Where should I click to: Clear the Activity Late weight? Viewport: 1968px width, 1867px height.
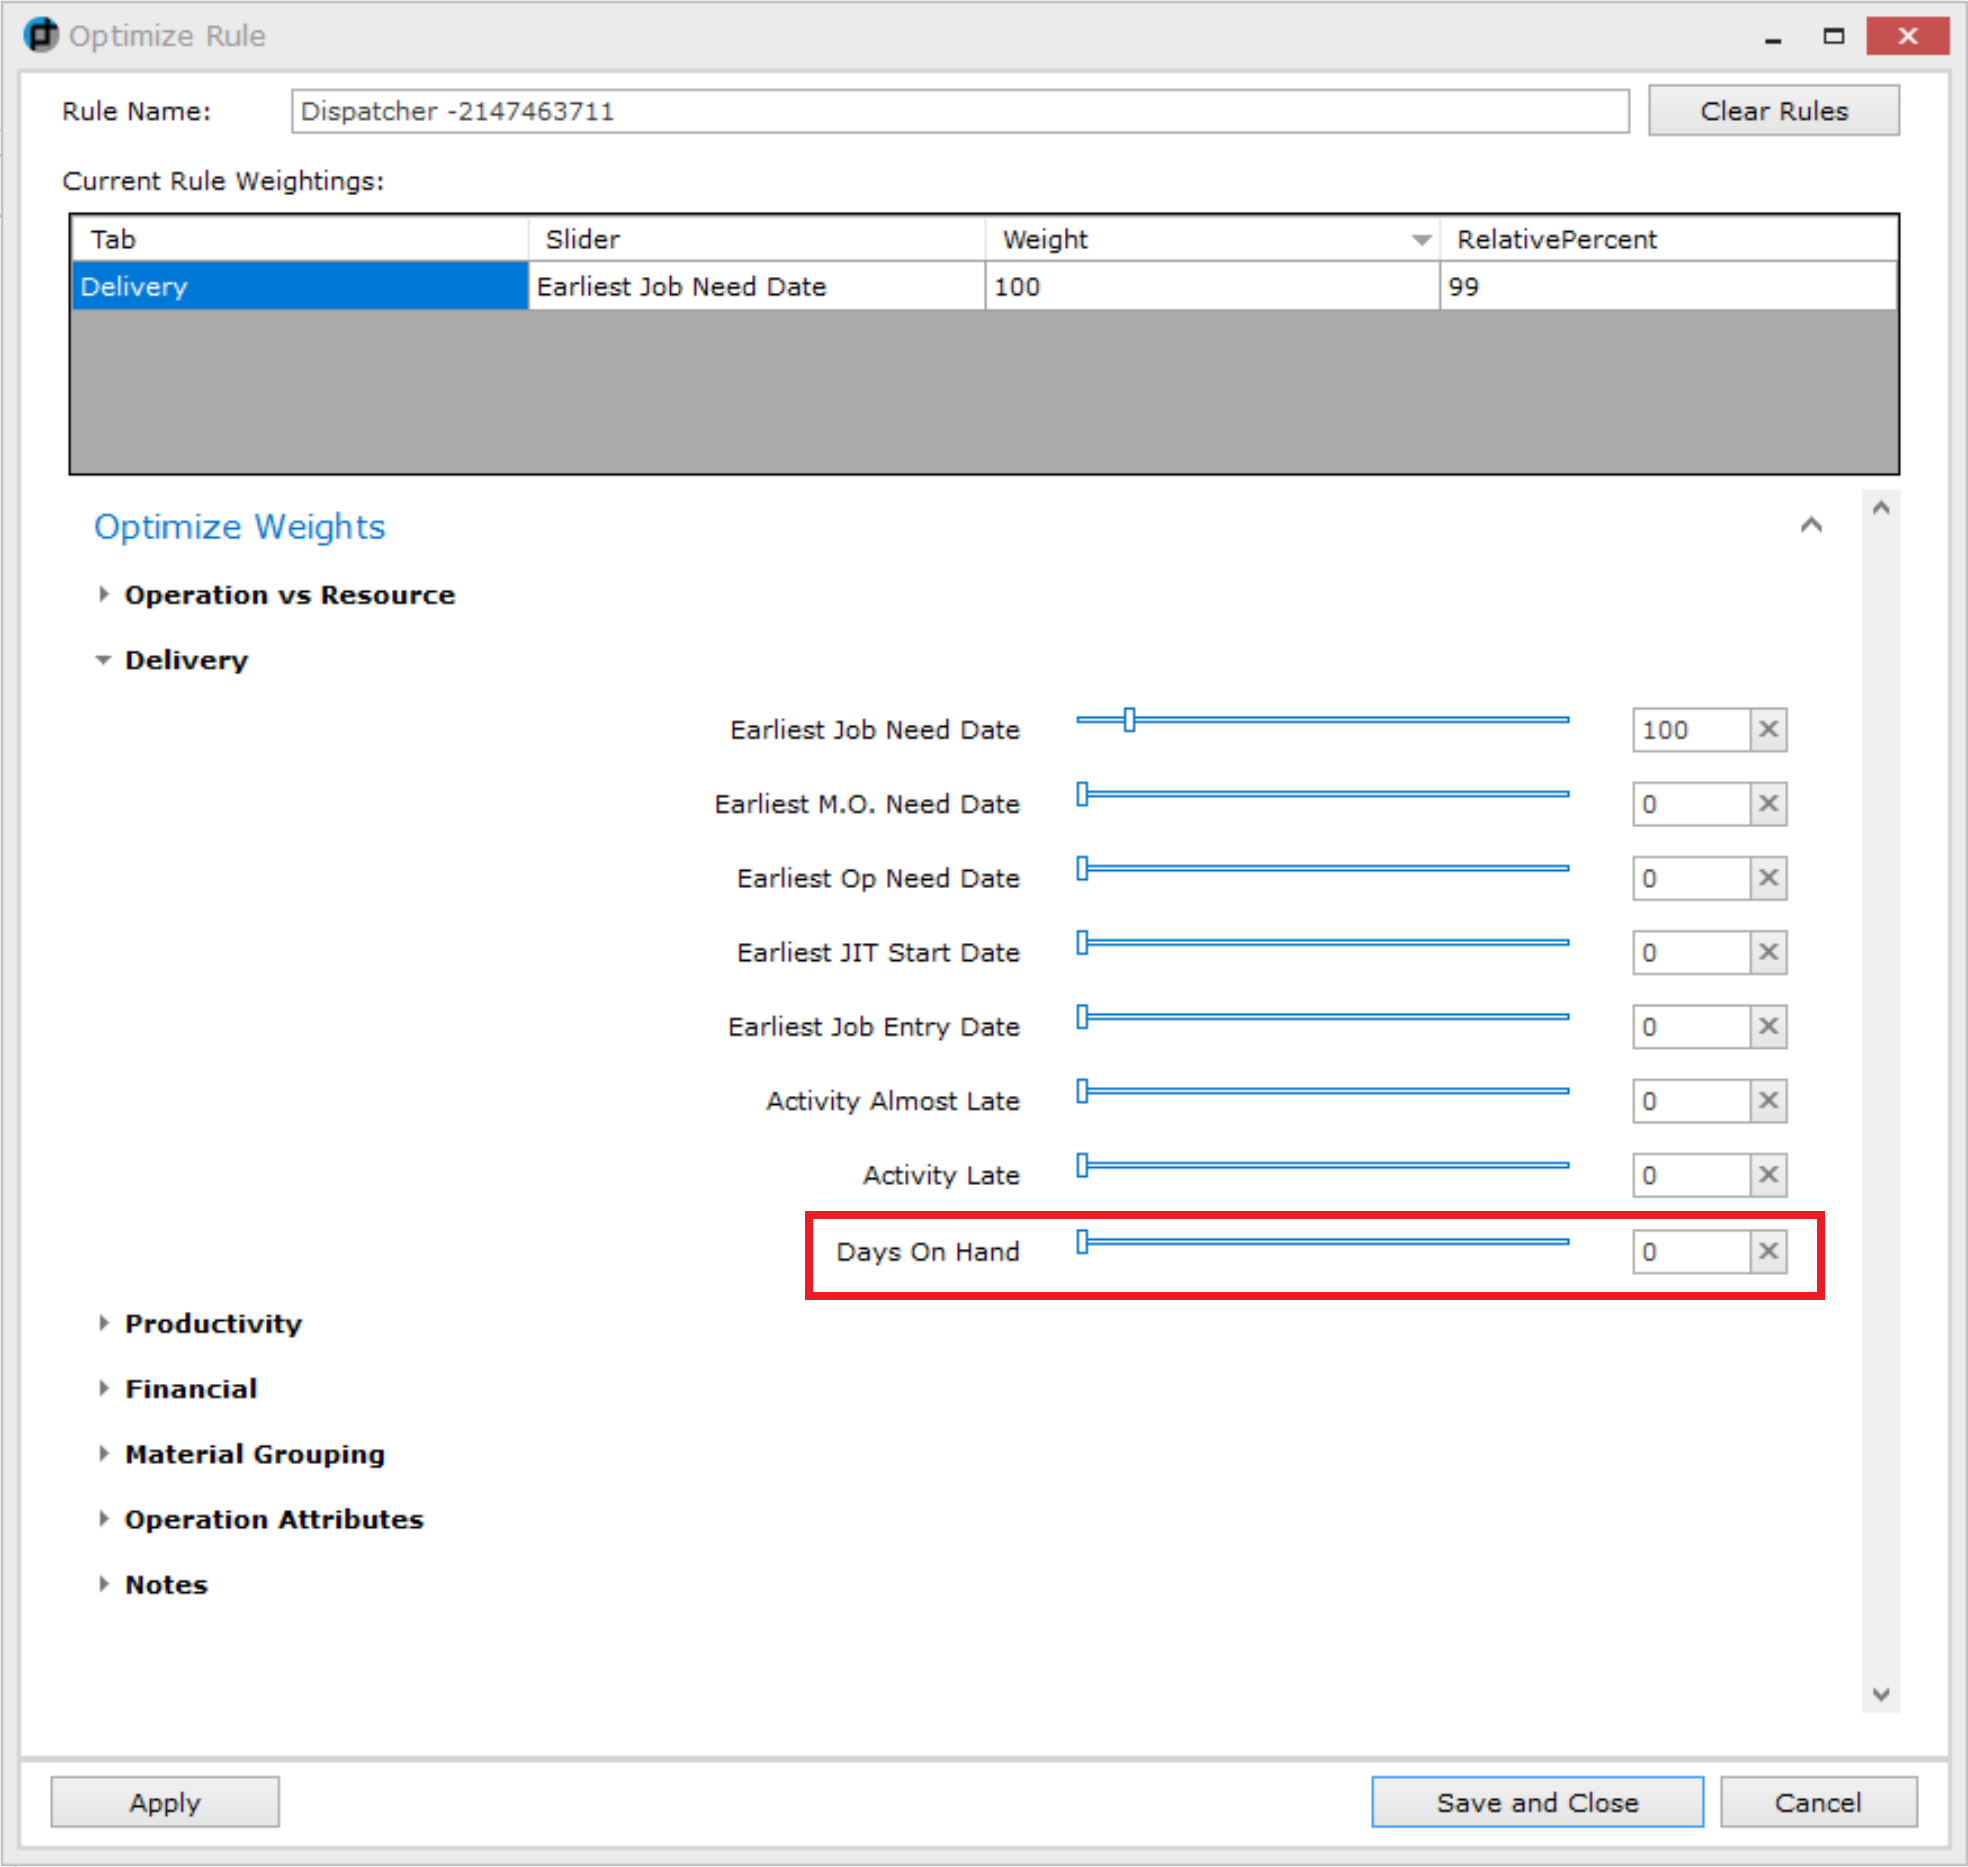[x=1768, y=1174]
